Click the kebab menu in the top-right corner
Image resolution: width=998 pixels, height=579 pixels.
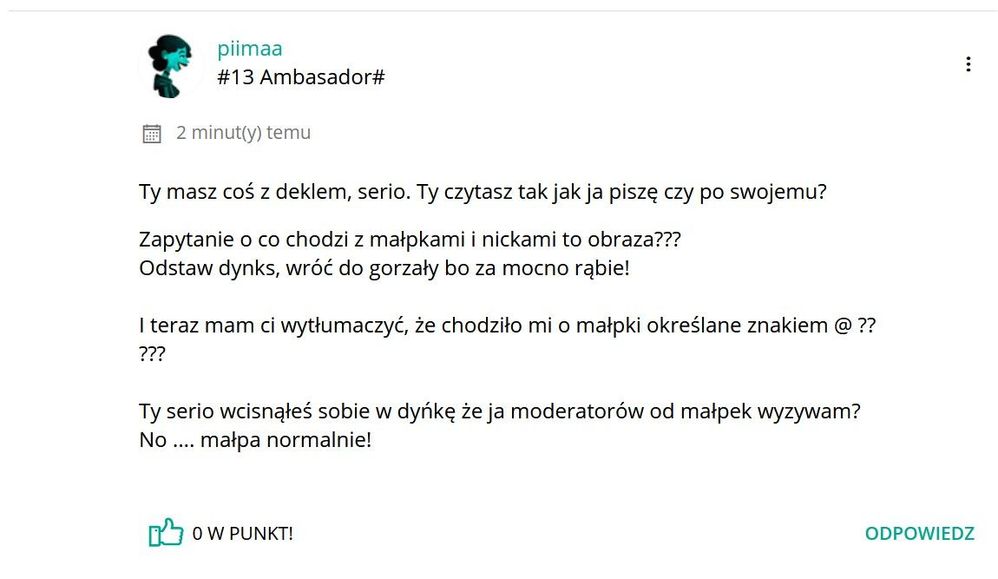(x=968, y=63)
